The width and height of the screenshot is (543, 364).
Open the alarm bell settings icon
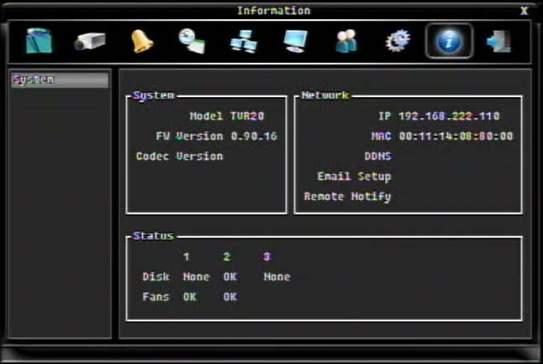(x=141, y=41)
